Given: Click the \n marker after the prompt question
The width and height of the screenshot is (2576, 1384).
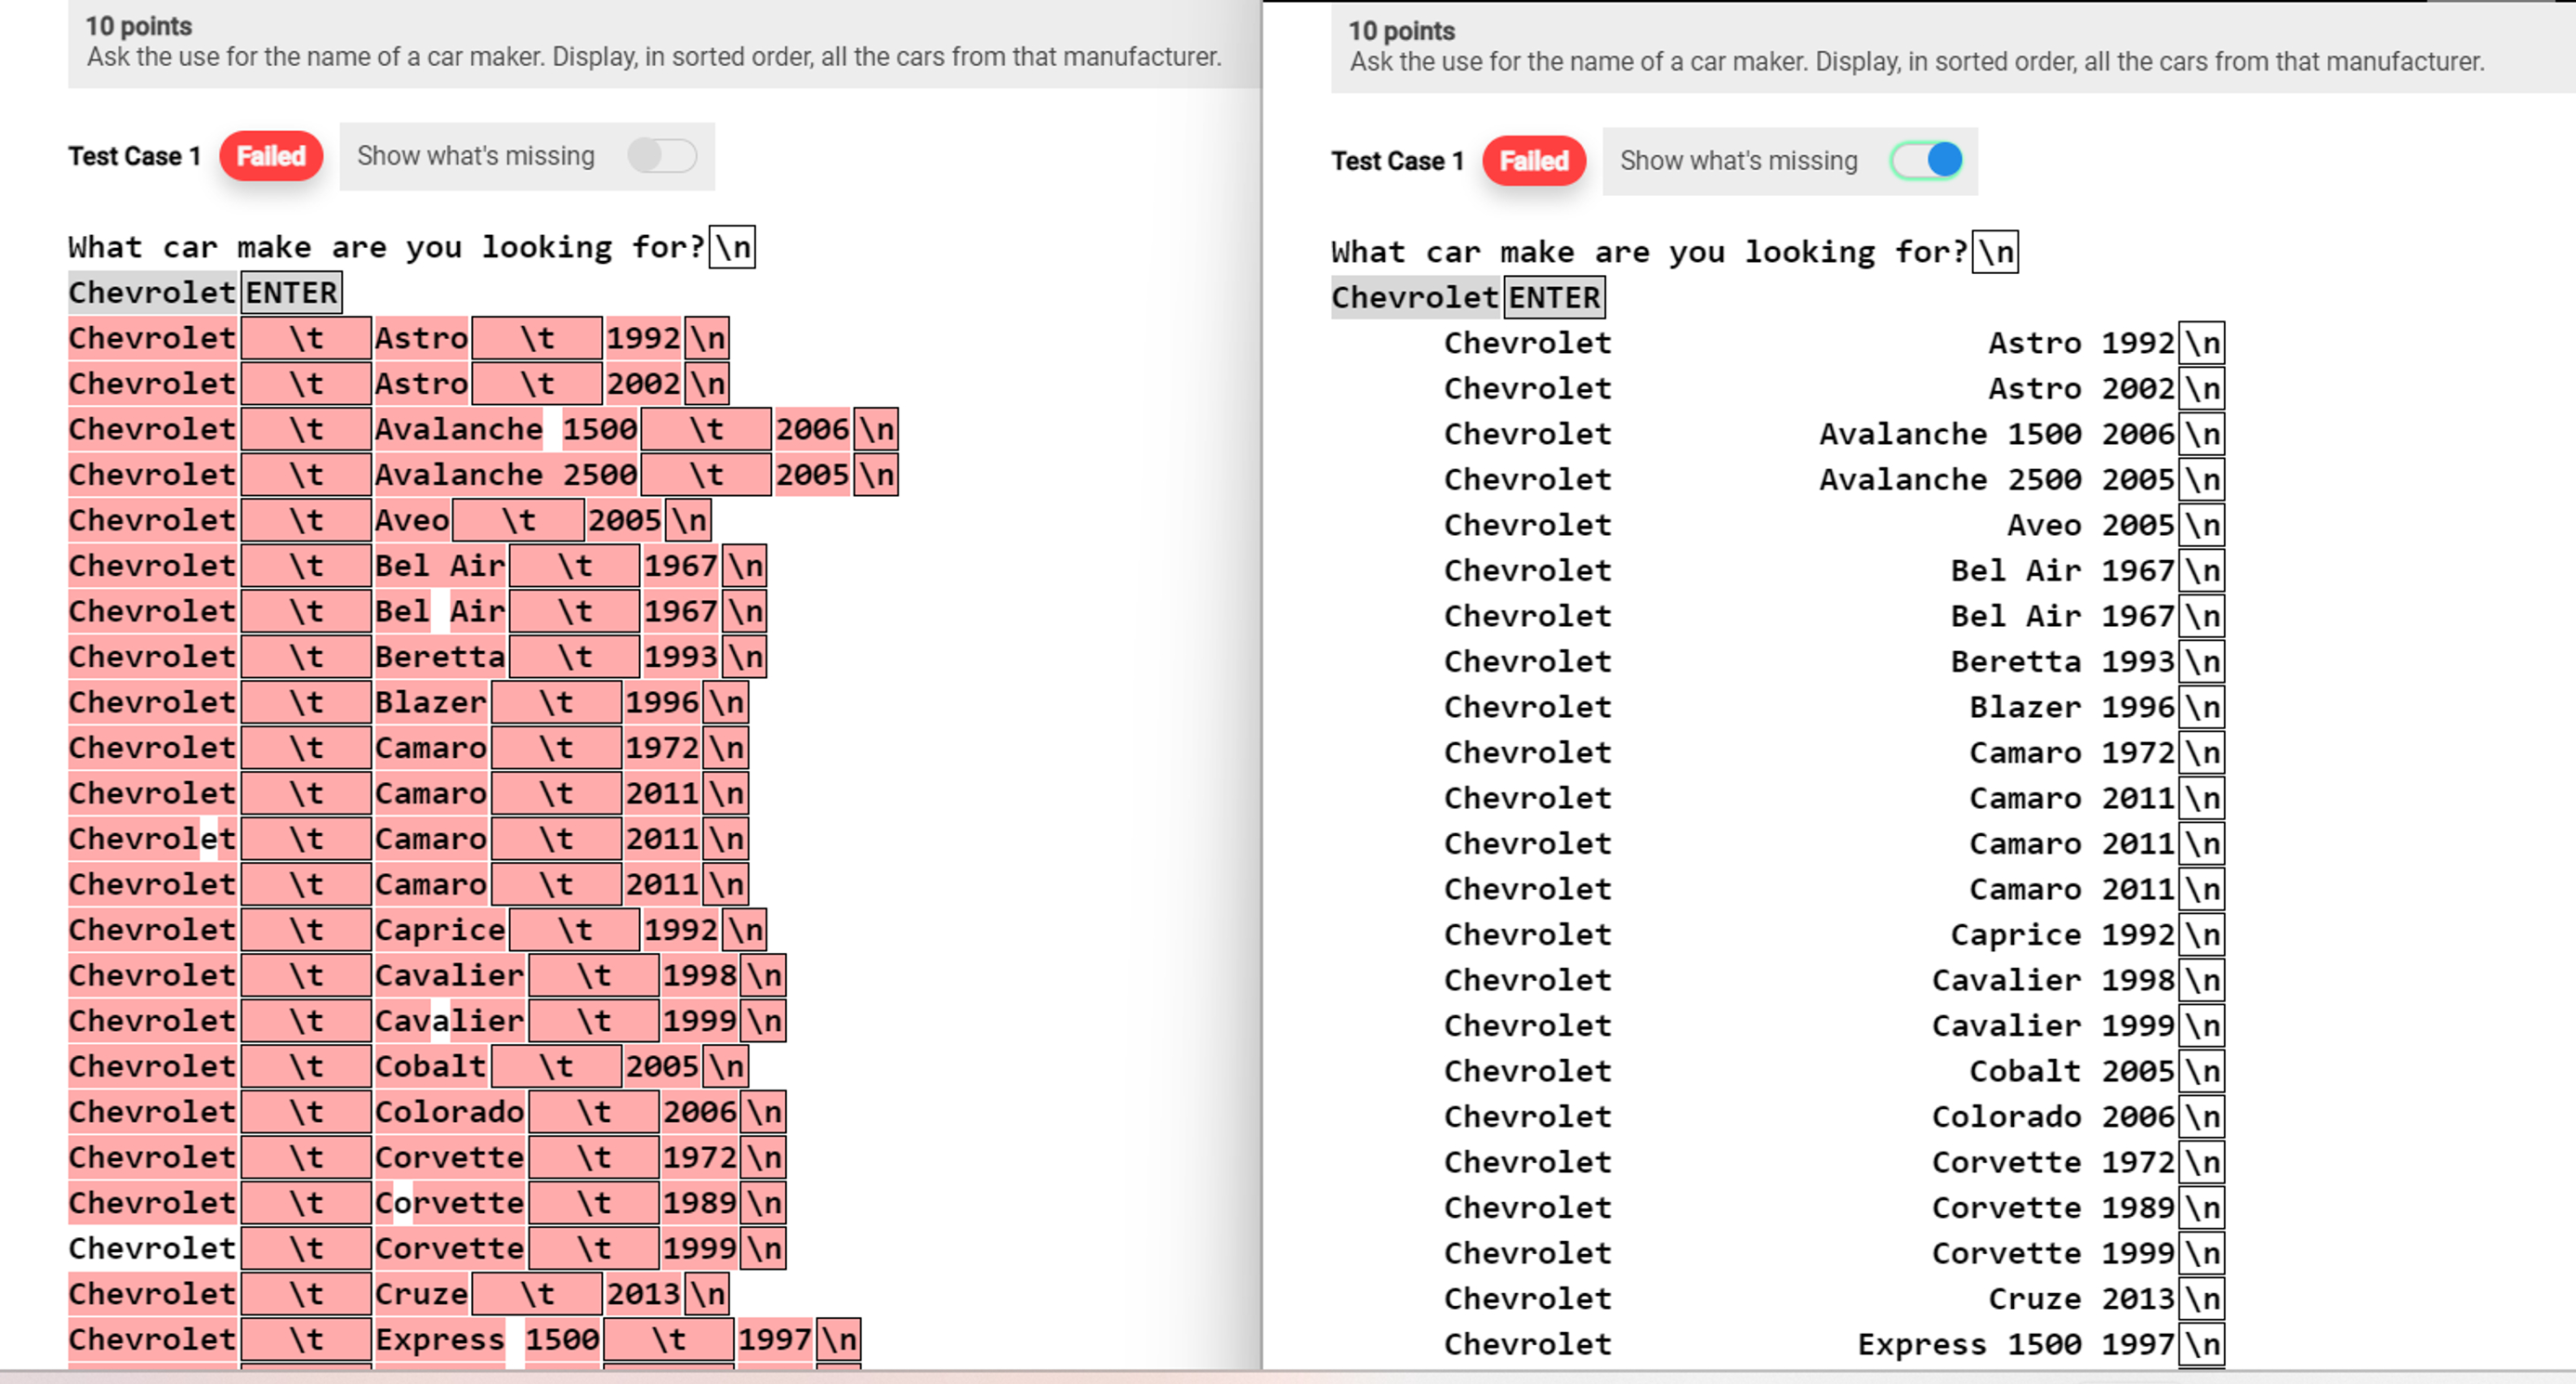Looking at the screenshot, I should pyautogui.click(x=733, y=247).
